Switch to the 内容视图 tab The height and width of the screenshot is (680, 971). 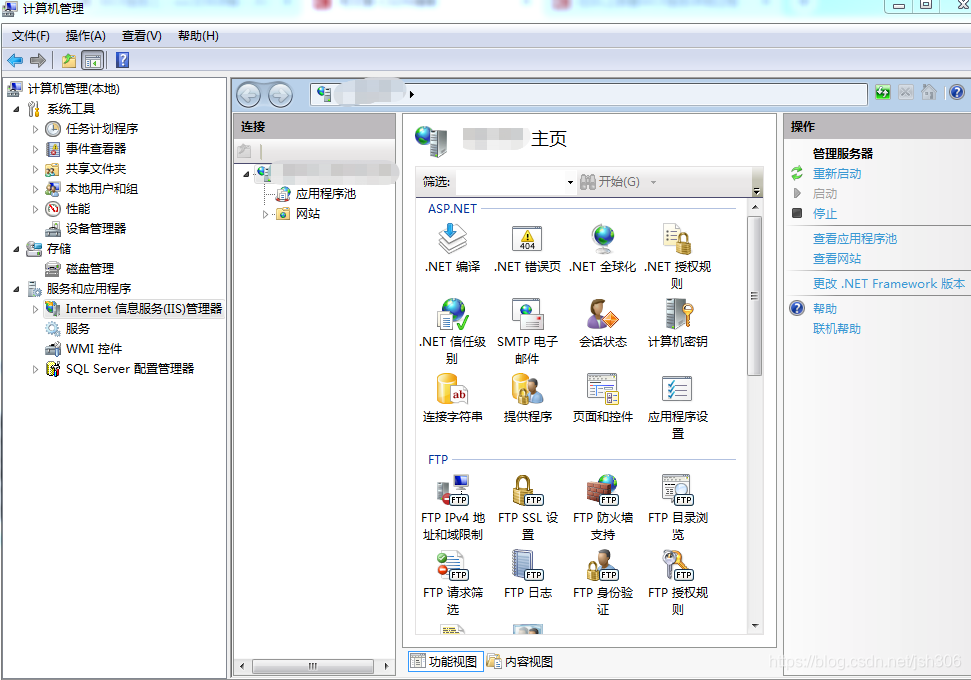(527, 660)
